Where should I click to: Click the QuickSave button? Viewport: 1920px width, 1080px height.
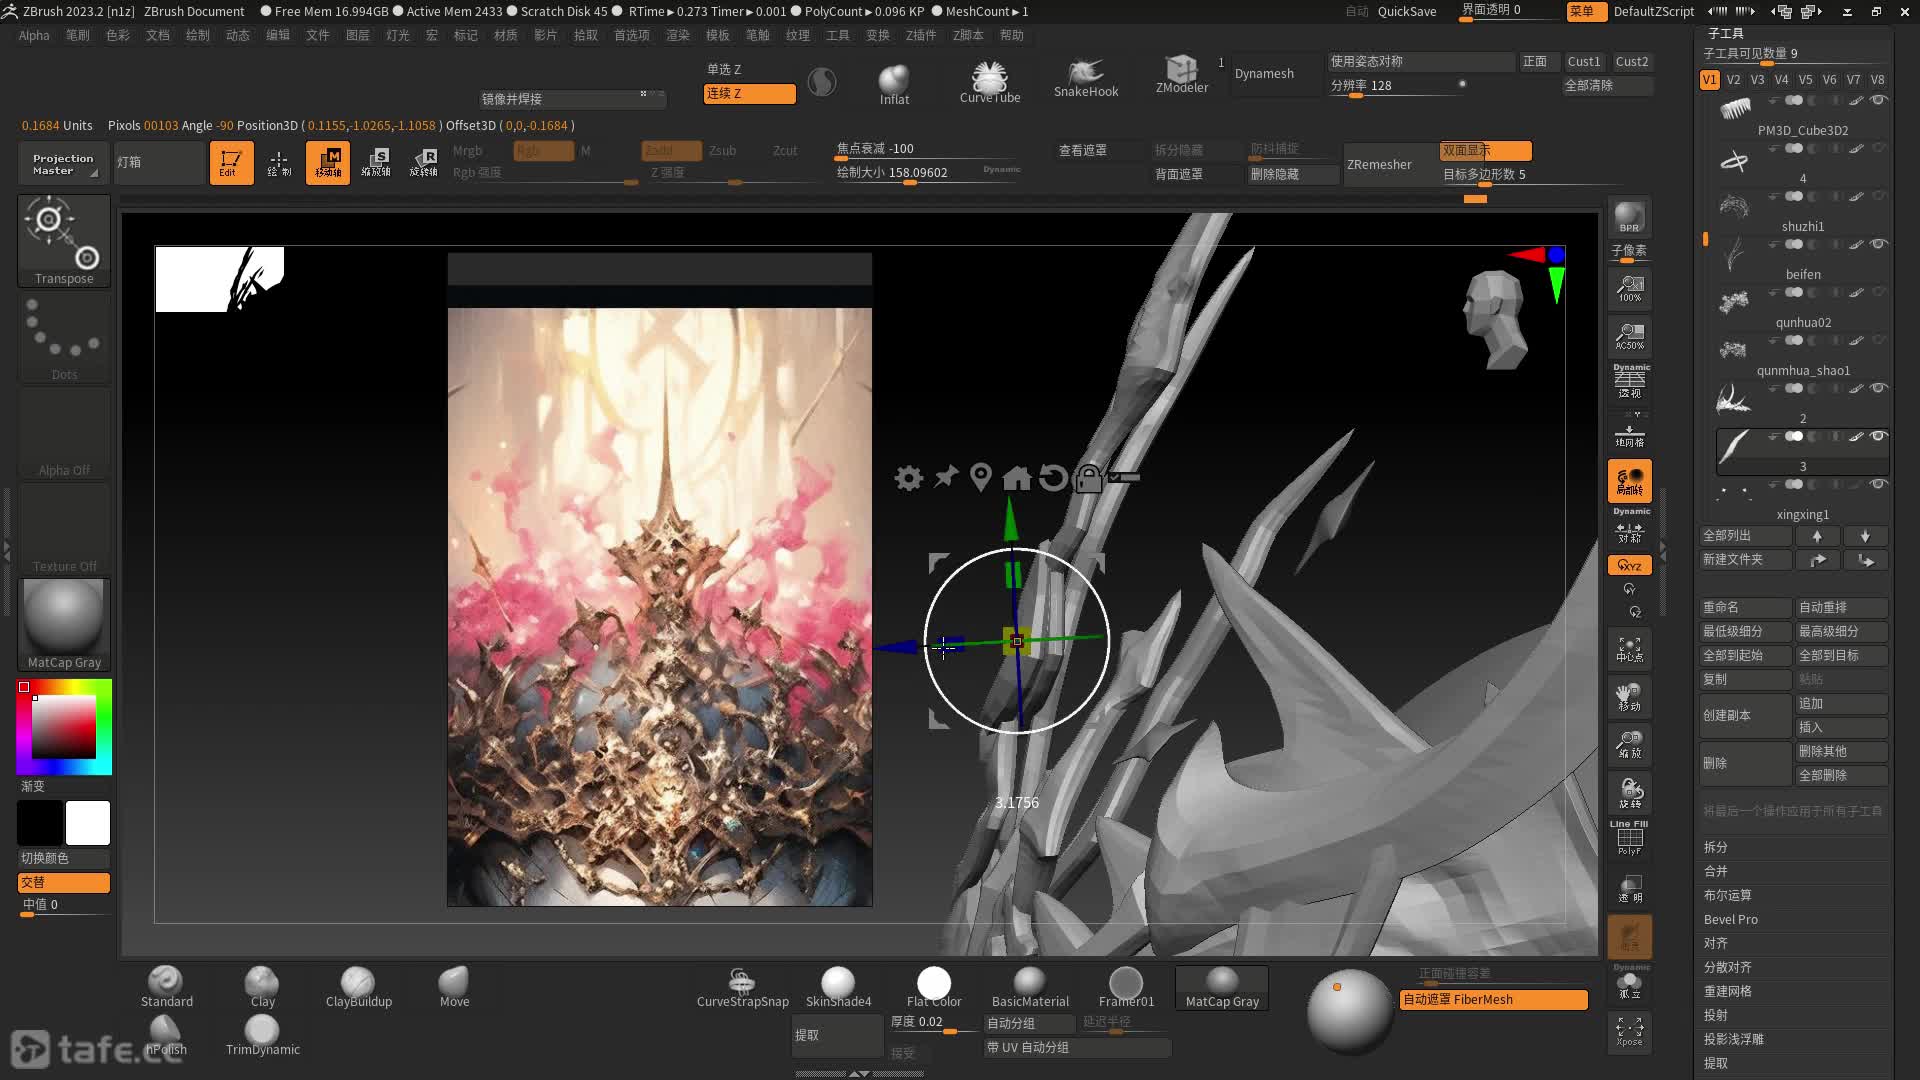click(1407, 11)
